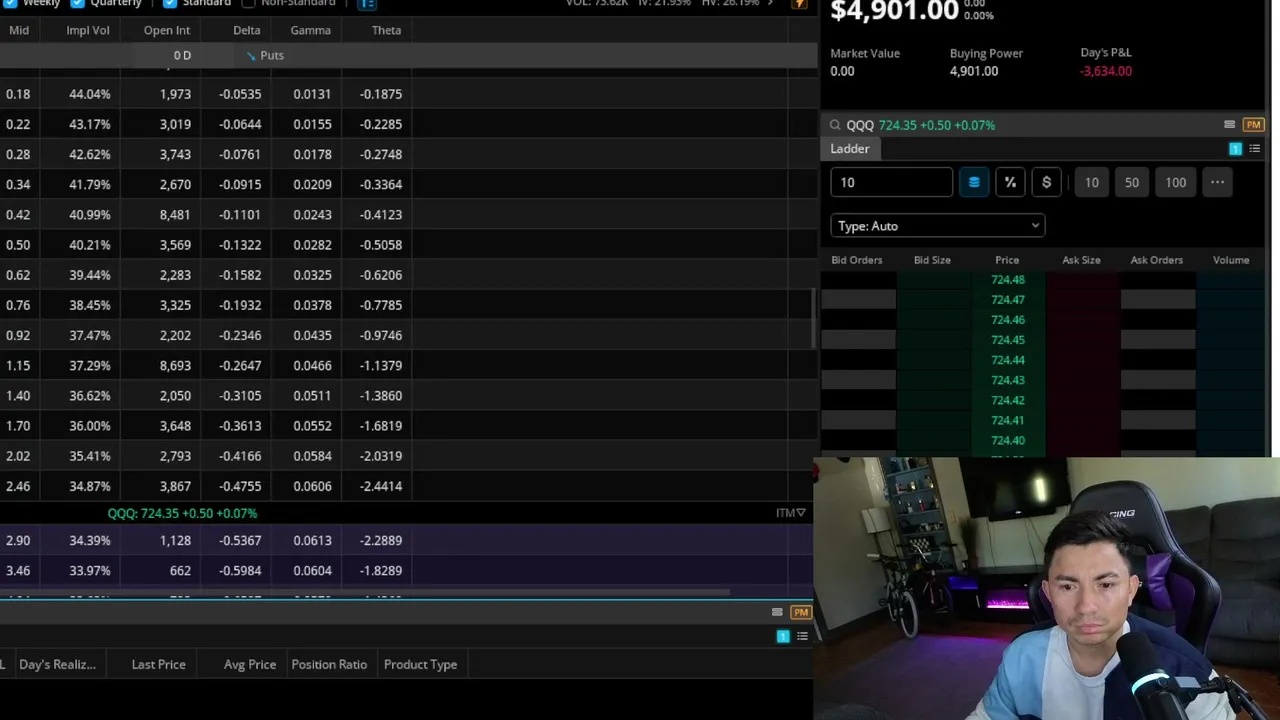Image resolution: width=1280 pixels, height=720 pixels.
Task: Sort positions by Position Ratio column
Action: 329,664
